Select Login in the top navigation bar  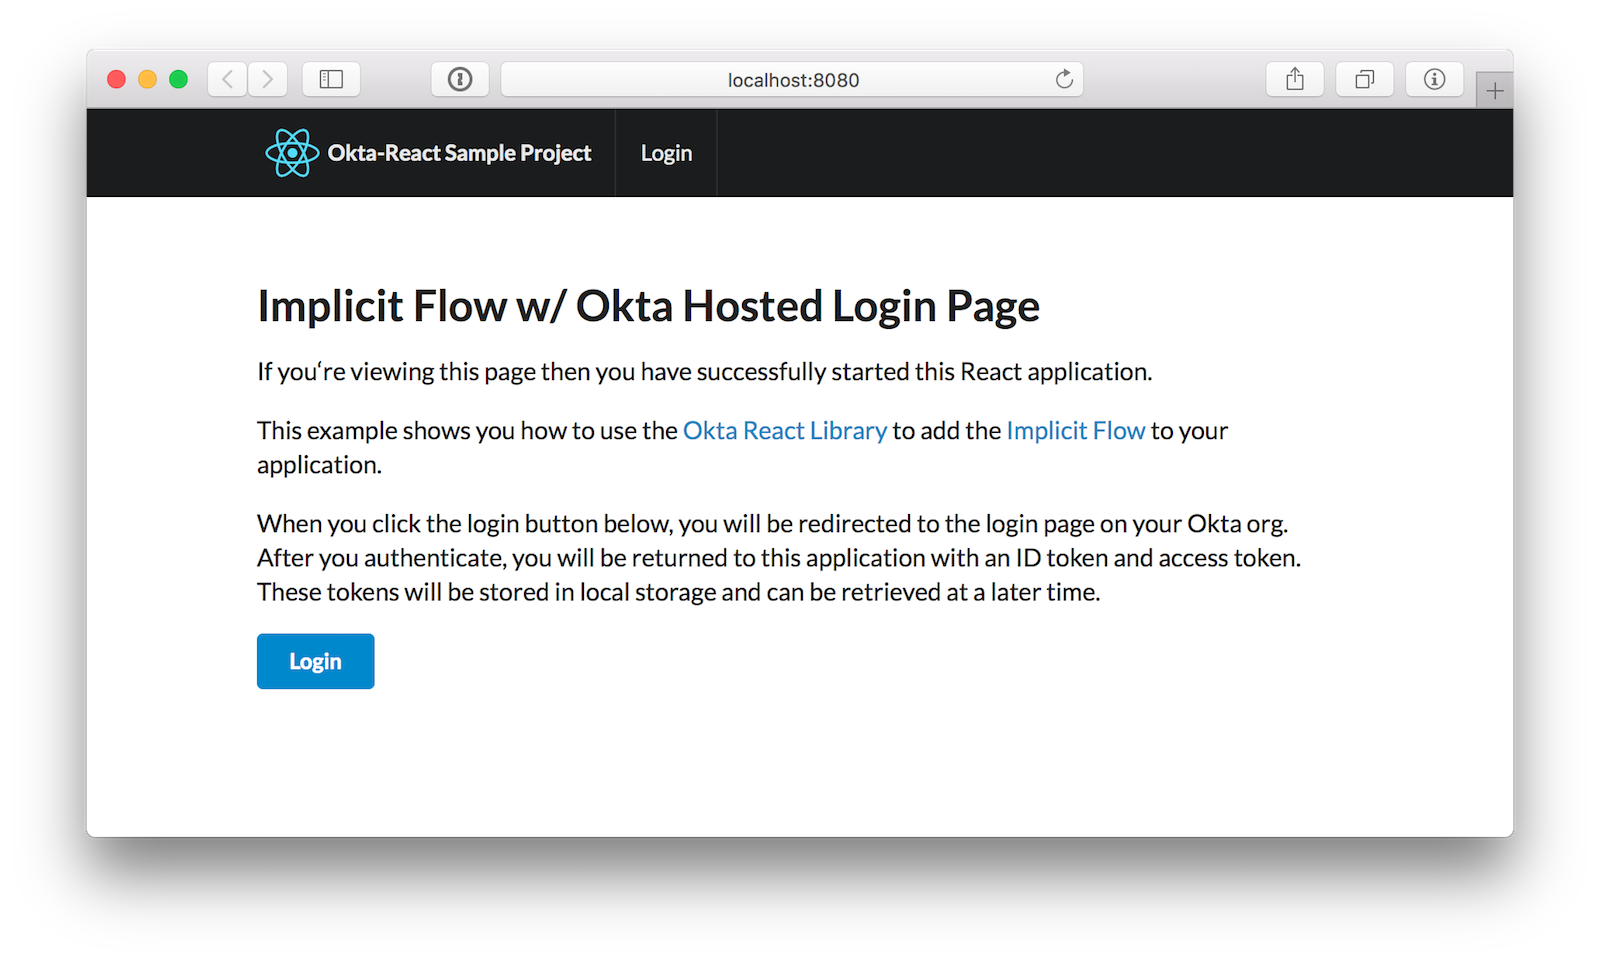click(666, 153)
